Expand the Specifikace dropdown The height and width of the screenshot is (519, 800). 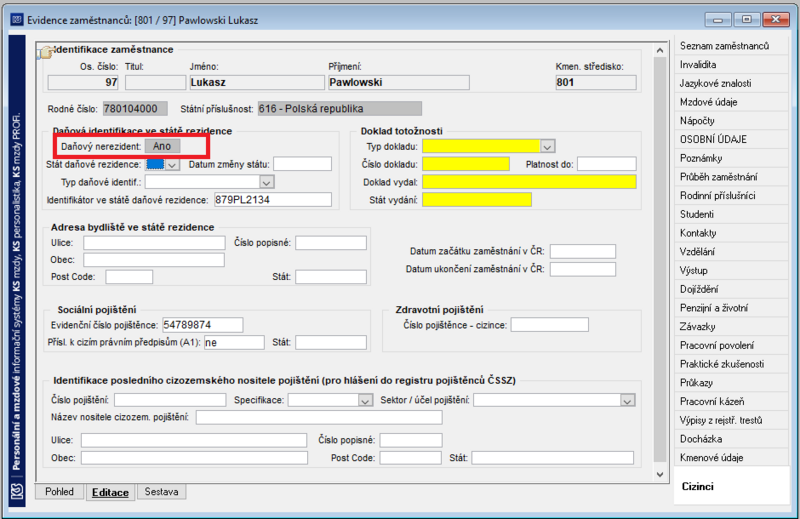point(365,401)
